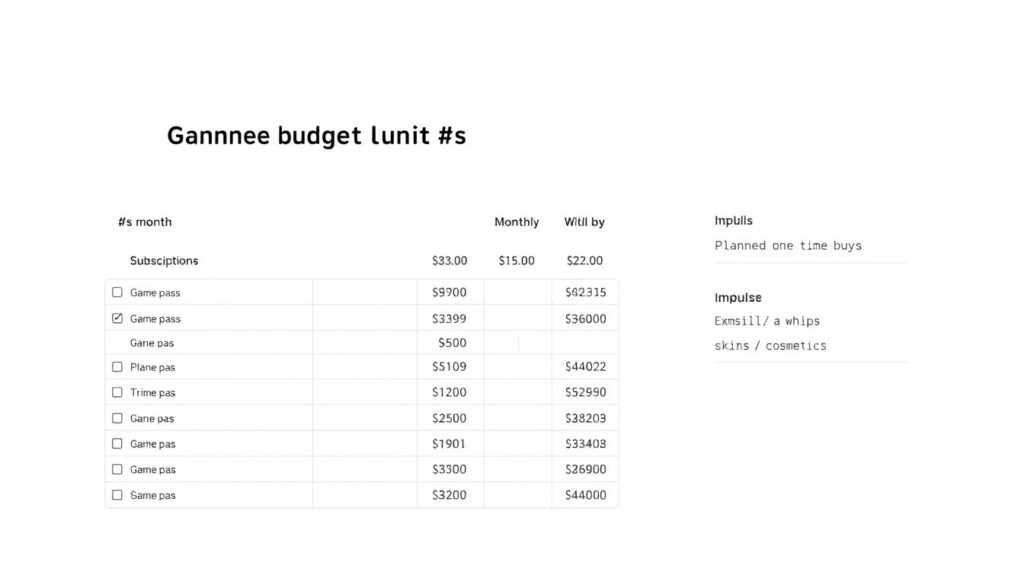
Task: Check the checkbox beside the $1901 row
Action: point(117,443)
